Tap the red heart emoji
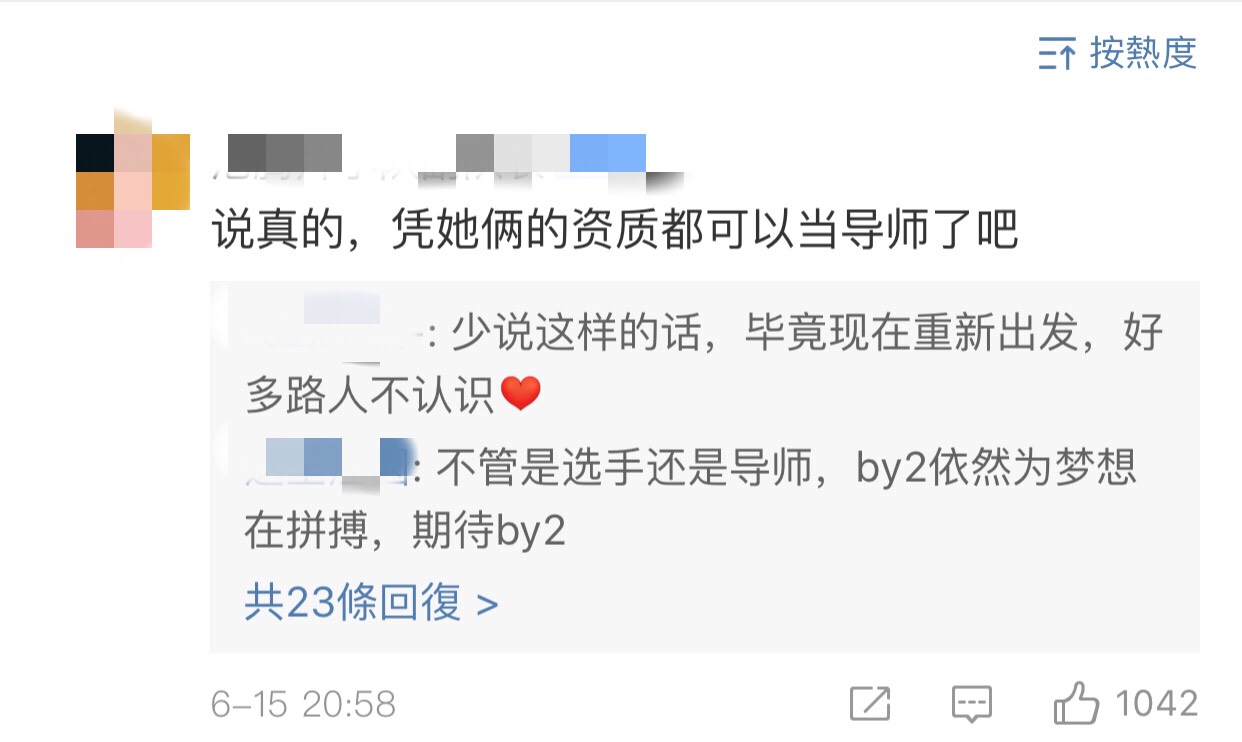 pyautogui.click(x=520, y=394)
